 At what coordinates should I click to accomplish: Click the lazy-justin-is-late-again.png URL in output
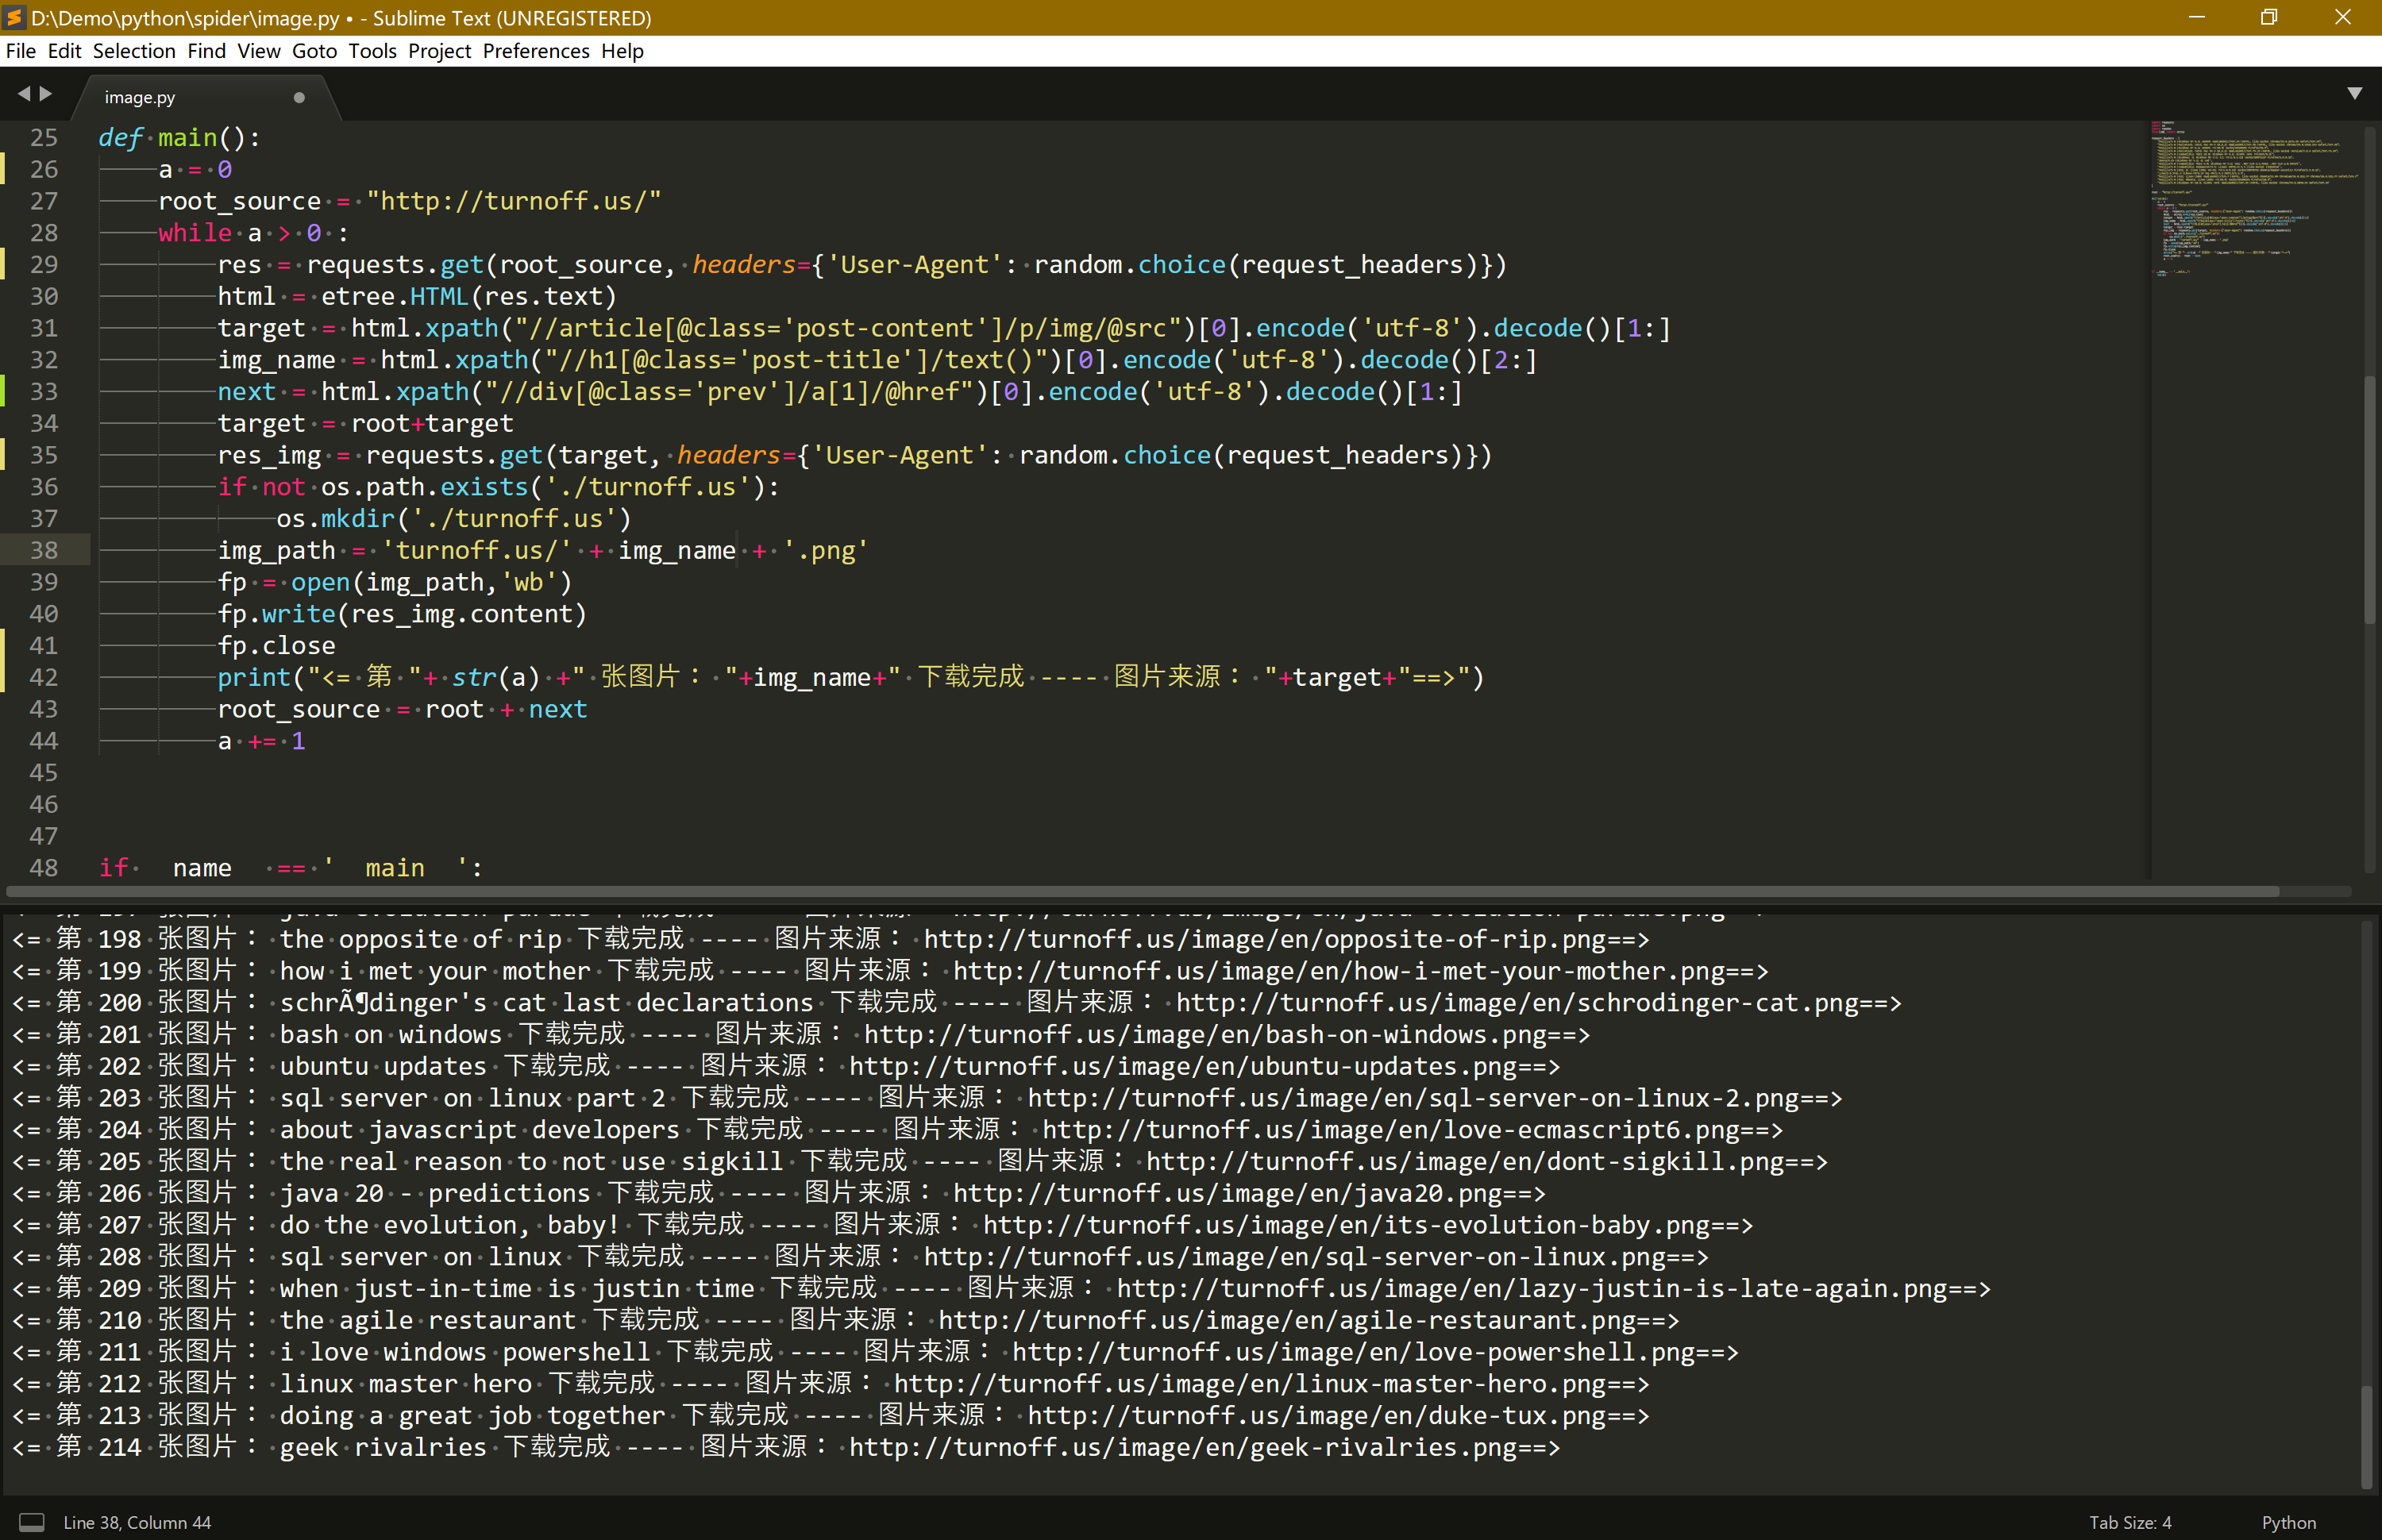1531,1289
